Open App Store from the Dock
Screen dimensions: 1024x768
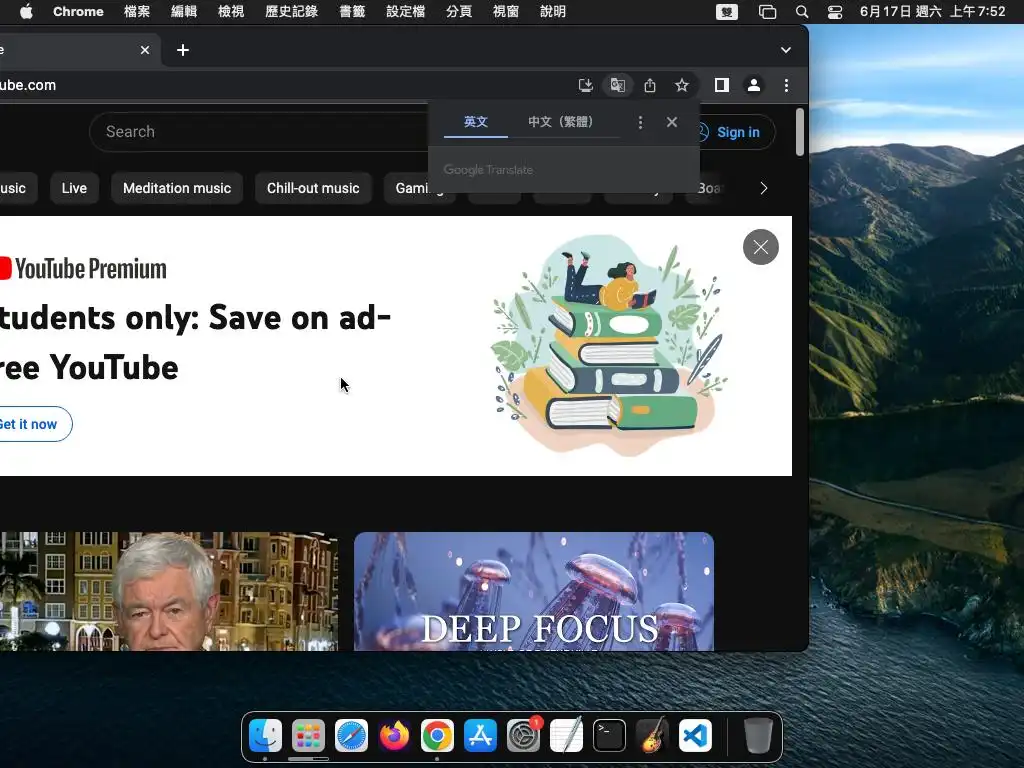(481, 736)
